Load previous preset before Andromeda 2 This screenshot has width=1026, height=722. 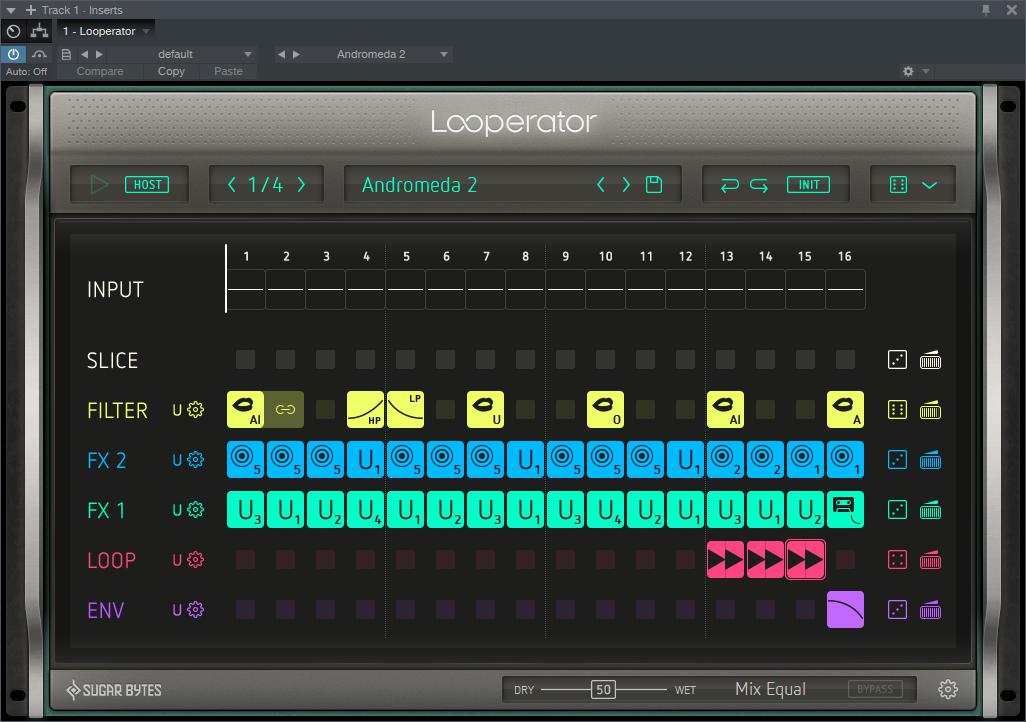601,185
